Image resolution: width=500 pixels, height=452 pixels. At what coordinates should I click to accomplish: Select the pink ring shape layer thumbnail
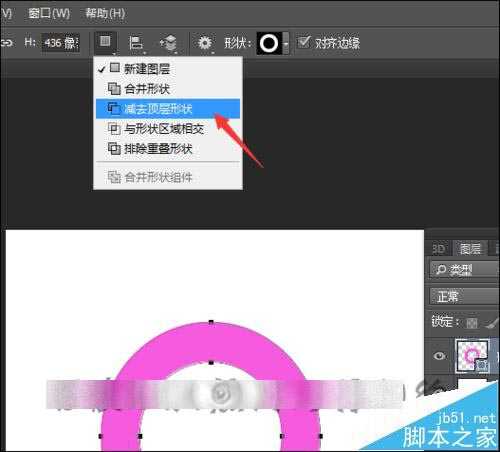point(473,355)
